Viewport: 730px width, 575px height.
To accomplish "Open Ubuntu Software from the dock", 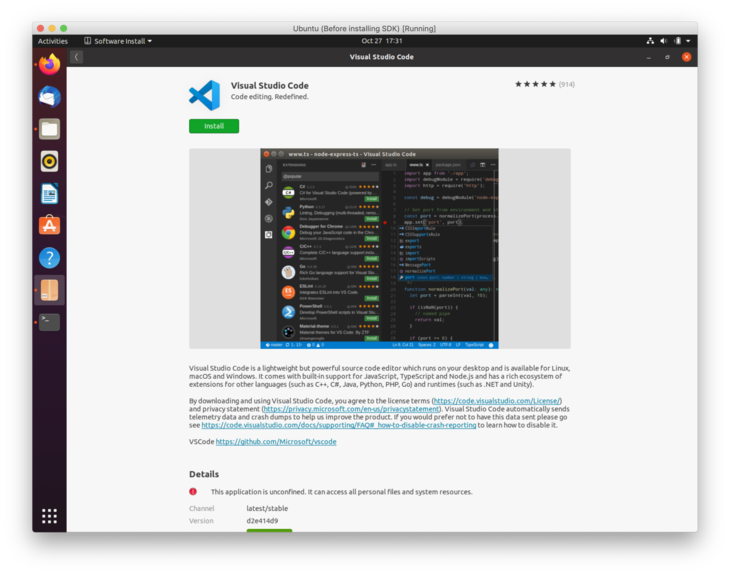I will [x=49, y=225].
